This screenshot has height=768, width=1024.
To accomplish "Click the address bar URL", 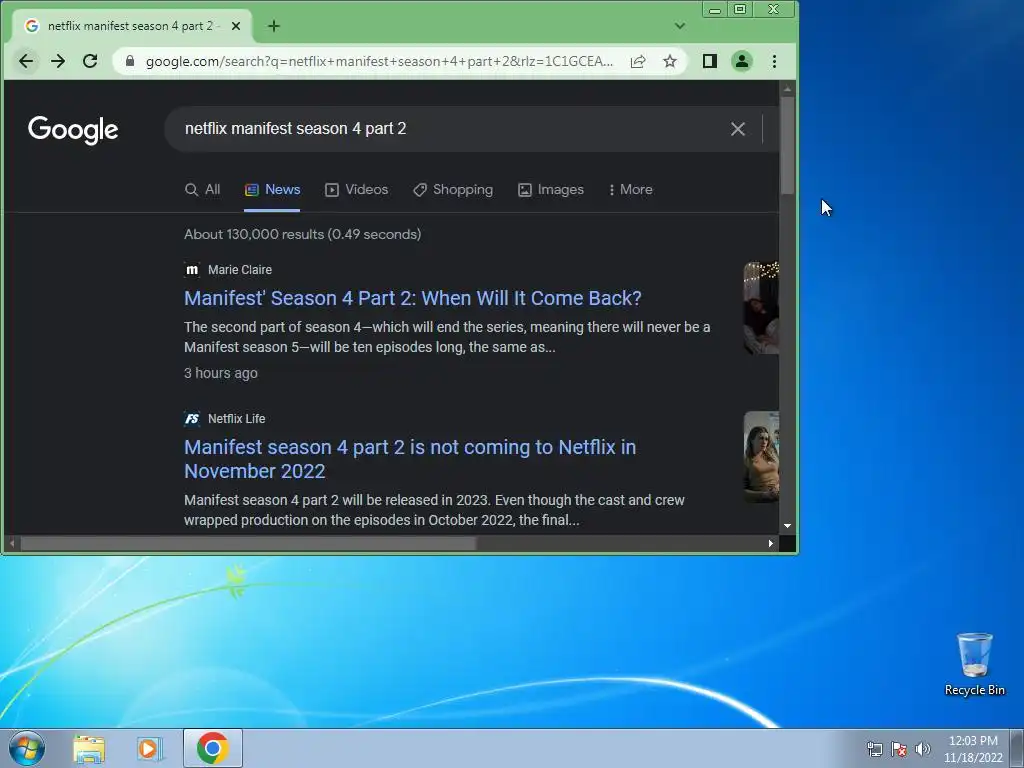I will [379, 61].
